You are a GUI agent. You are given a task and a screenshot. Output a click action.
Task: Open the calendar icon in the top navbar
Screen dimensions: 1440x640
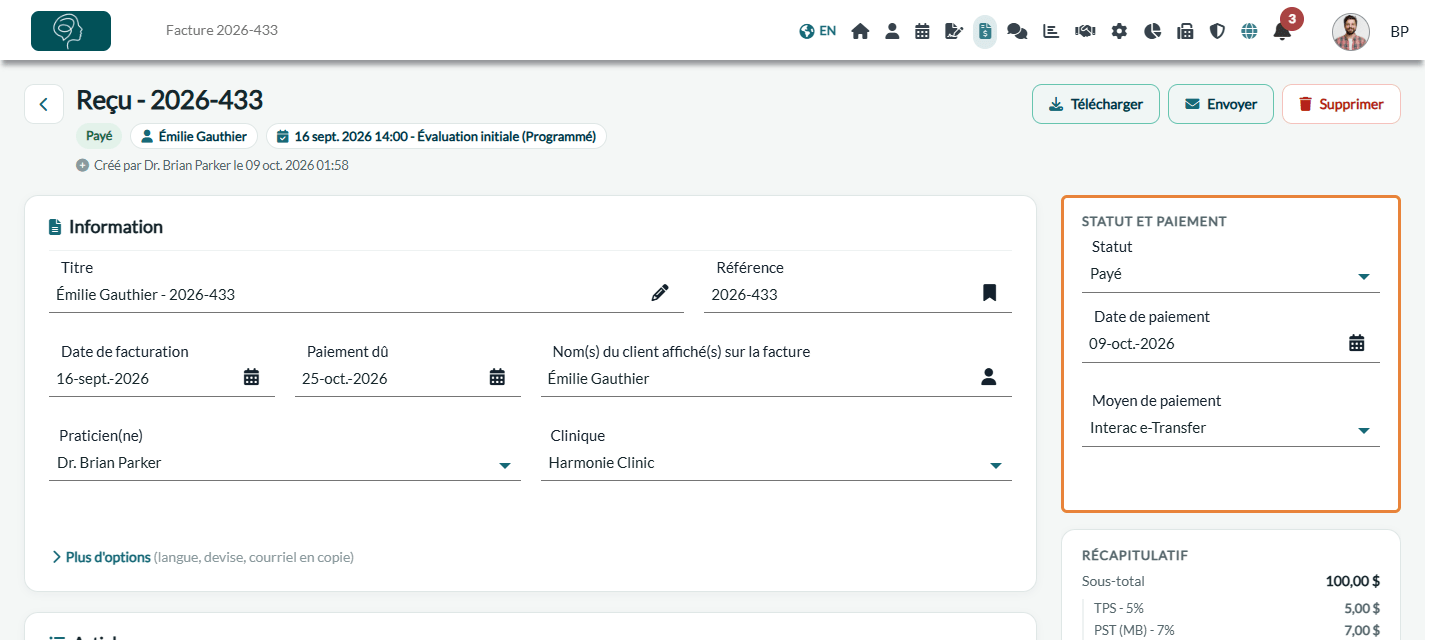[923, 31]
